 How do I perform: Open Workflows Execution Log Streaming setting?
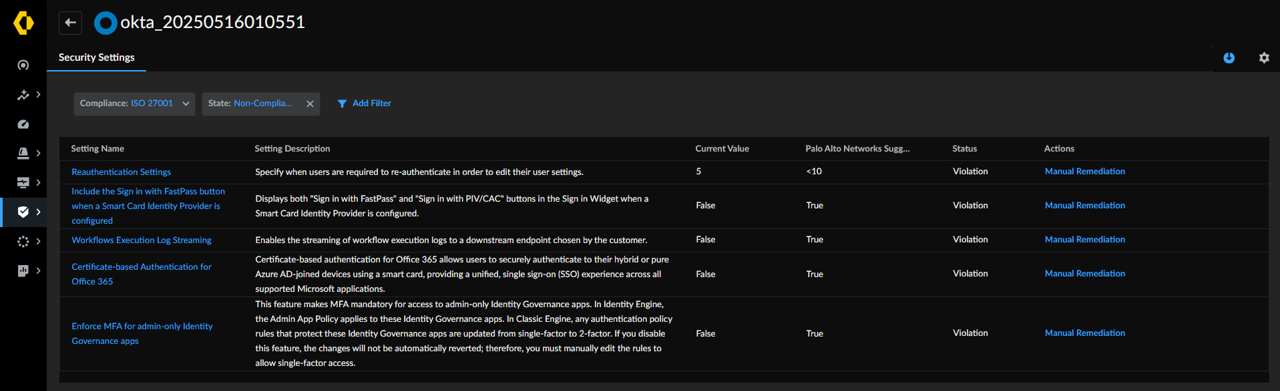click(141, 240)
